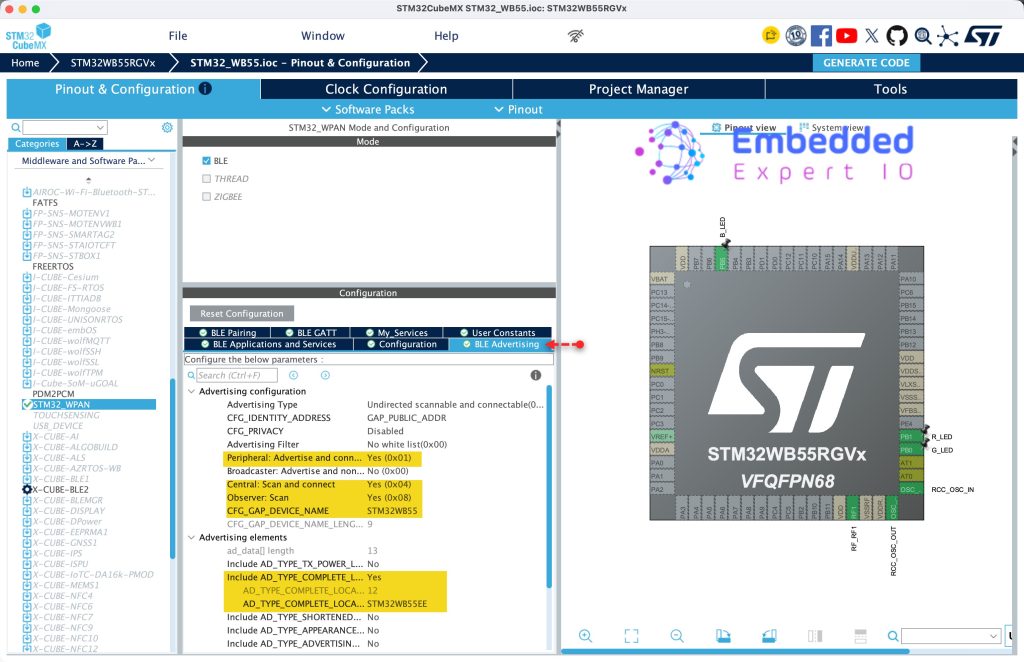The height and width of the screenshot is (662, 1024).
Task: Enable the ZIGBEE mode checkbox
Action: coord(206,196)
